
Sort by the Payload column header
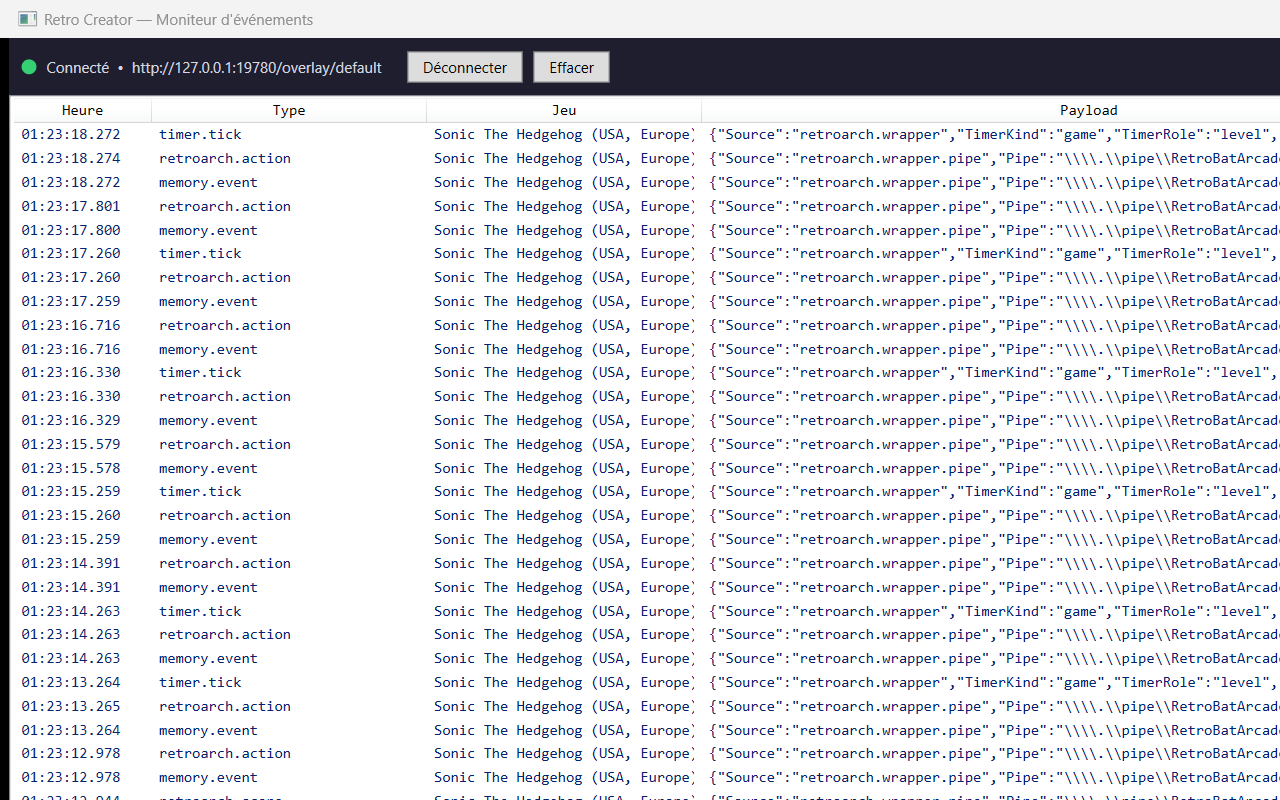1089,110
